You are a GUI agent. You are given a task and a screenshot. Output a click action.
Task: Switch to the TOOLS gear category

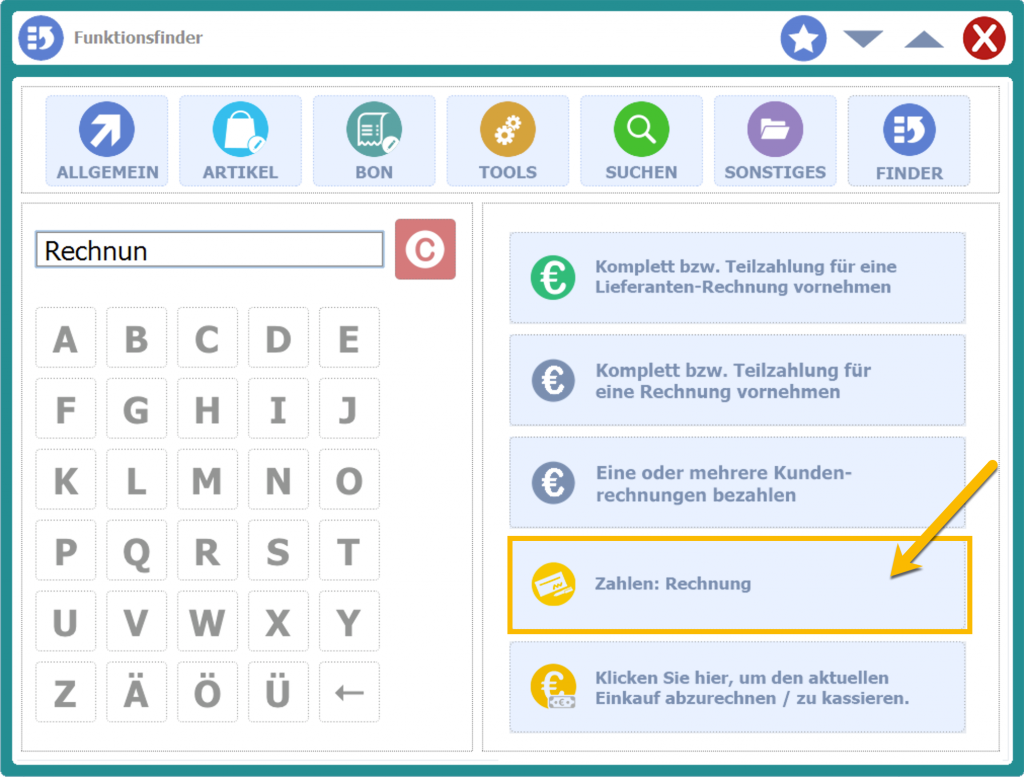(507, 141)
